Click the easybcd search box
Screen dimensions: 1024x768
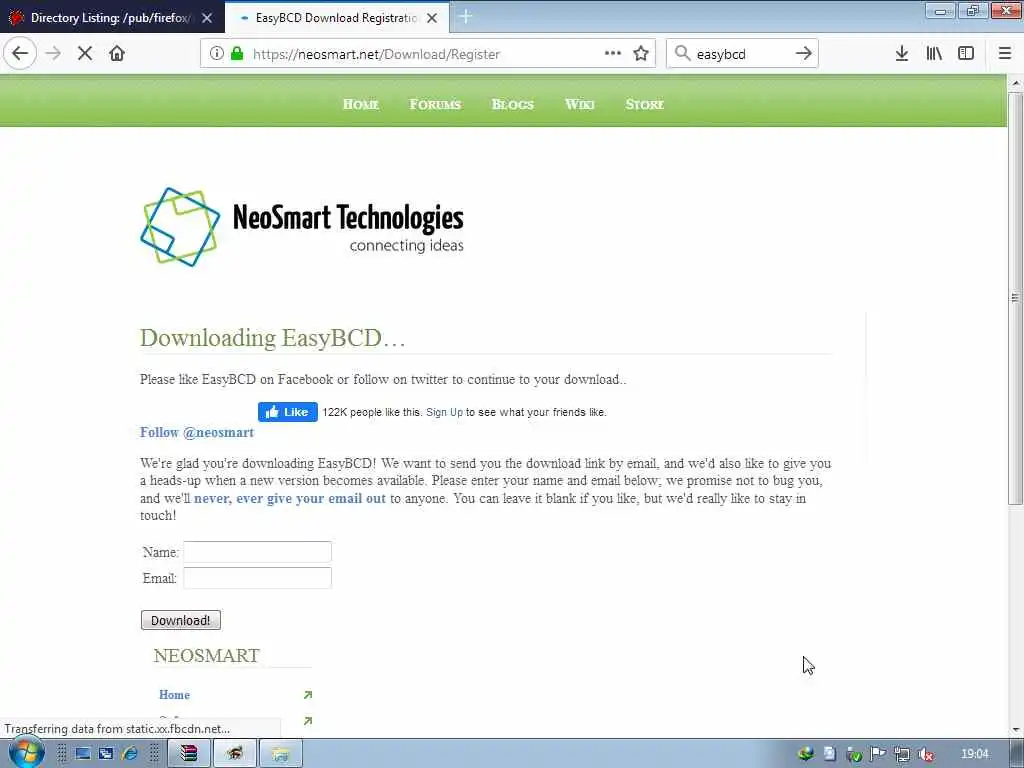tap(741, 54)
